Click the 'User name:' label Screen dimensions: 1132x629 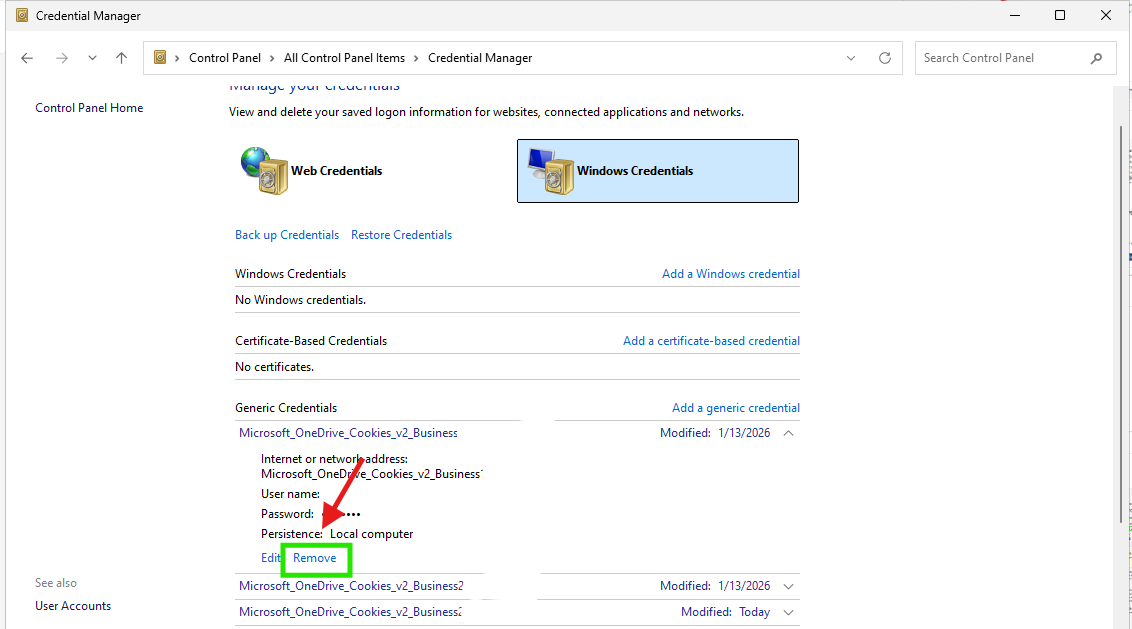(290, 494)
